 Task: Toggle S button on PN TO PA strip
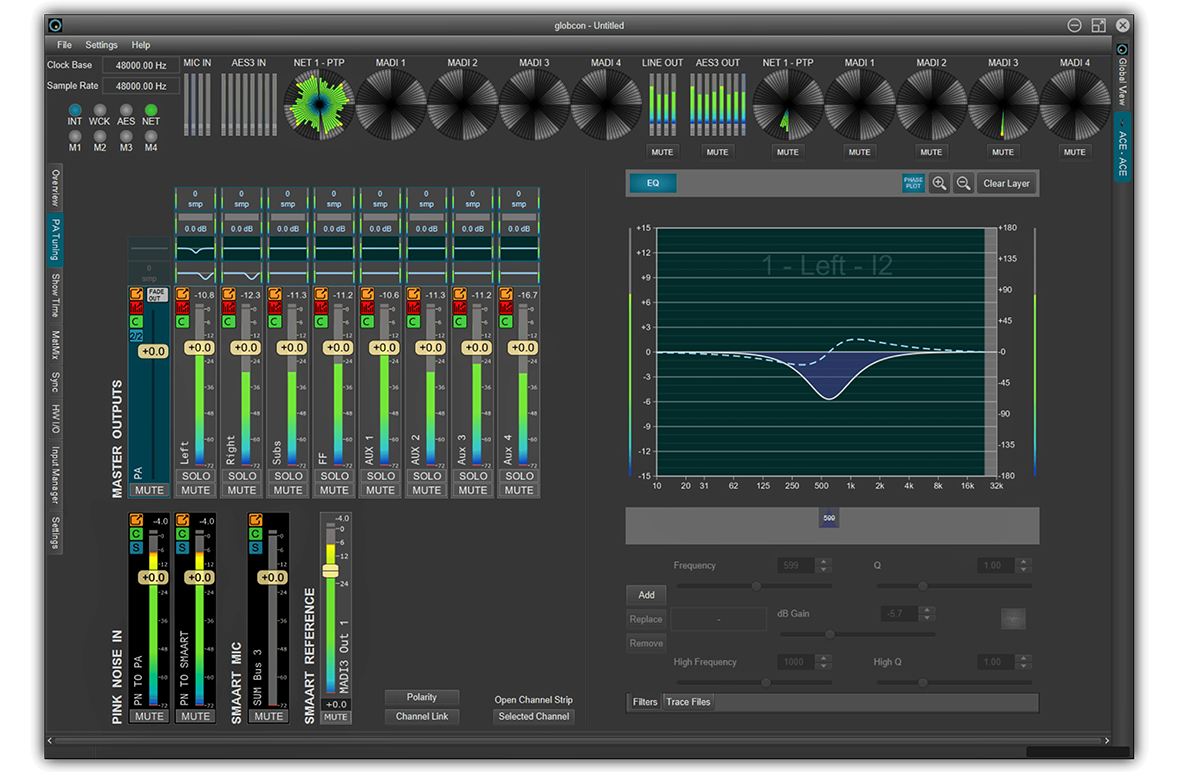[136, 548]
